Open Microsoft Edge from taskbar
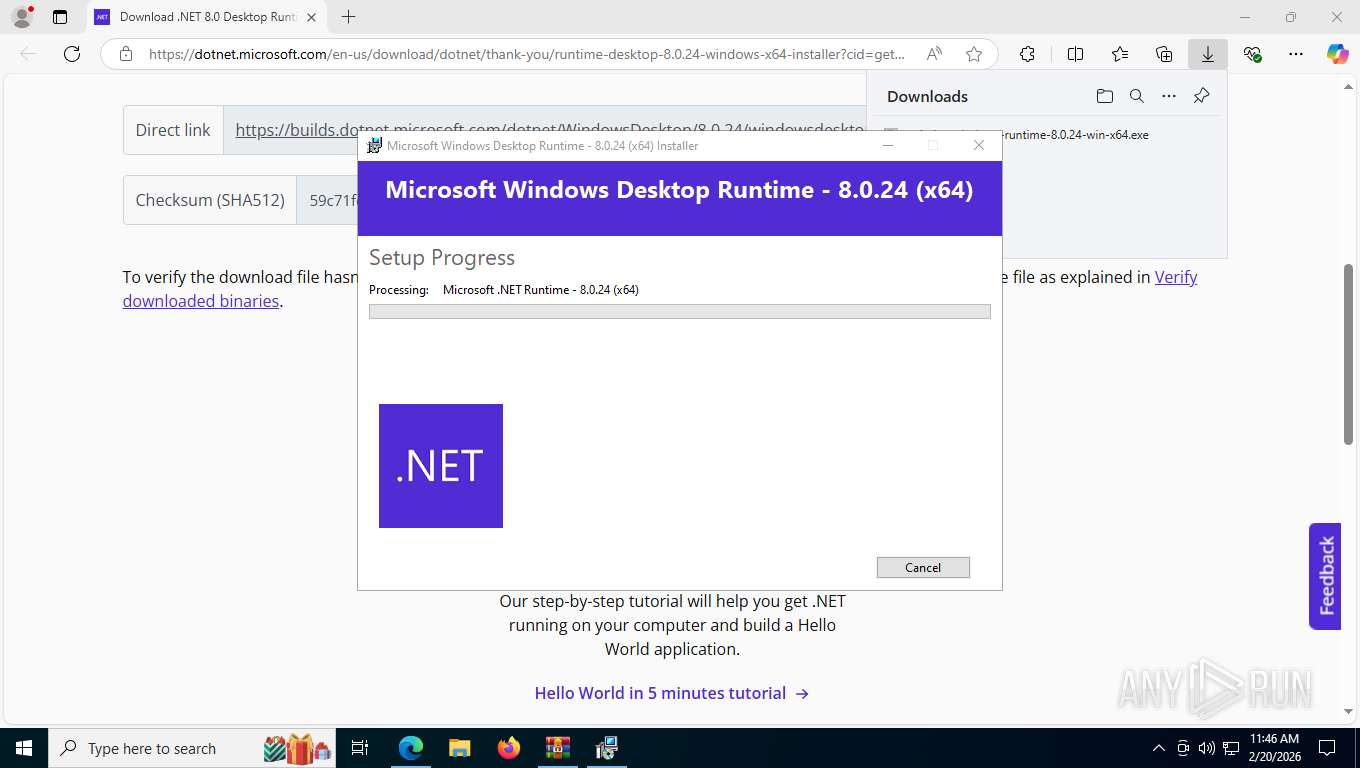This screenshot has height=768, width=1360. point(411,748)
